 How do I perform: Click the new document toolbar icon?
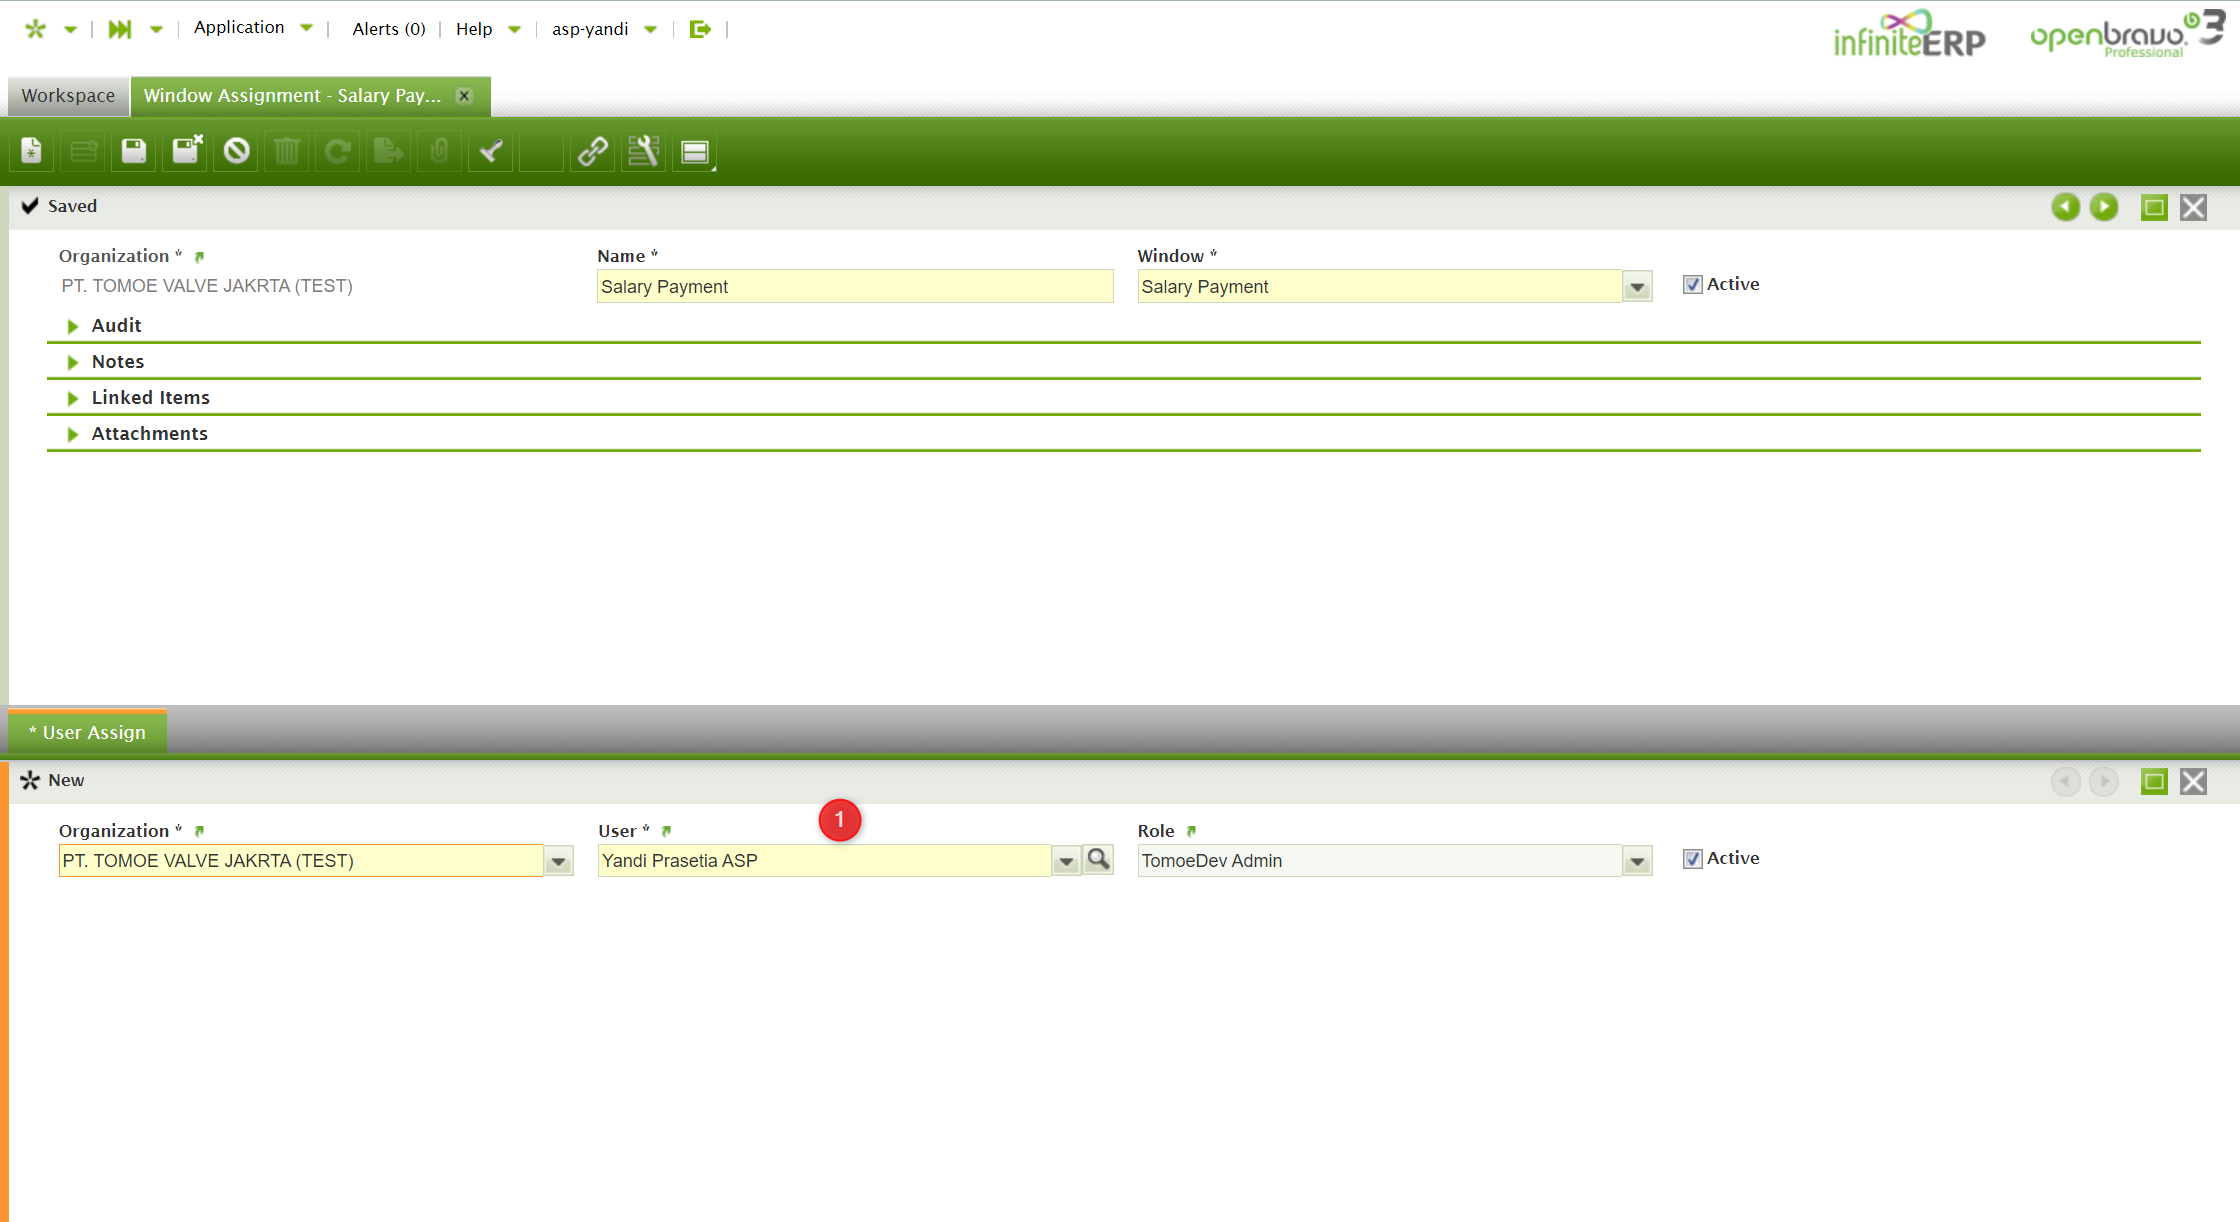[x=31, y=151]
